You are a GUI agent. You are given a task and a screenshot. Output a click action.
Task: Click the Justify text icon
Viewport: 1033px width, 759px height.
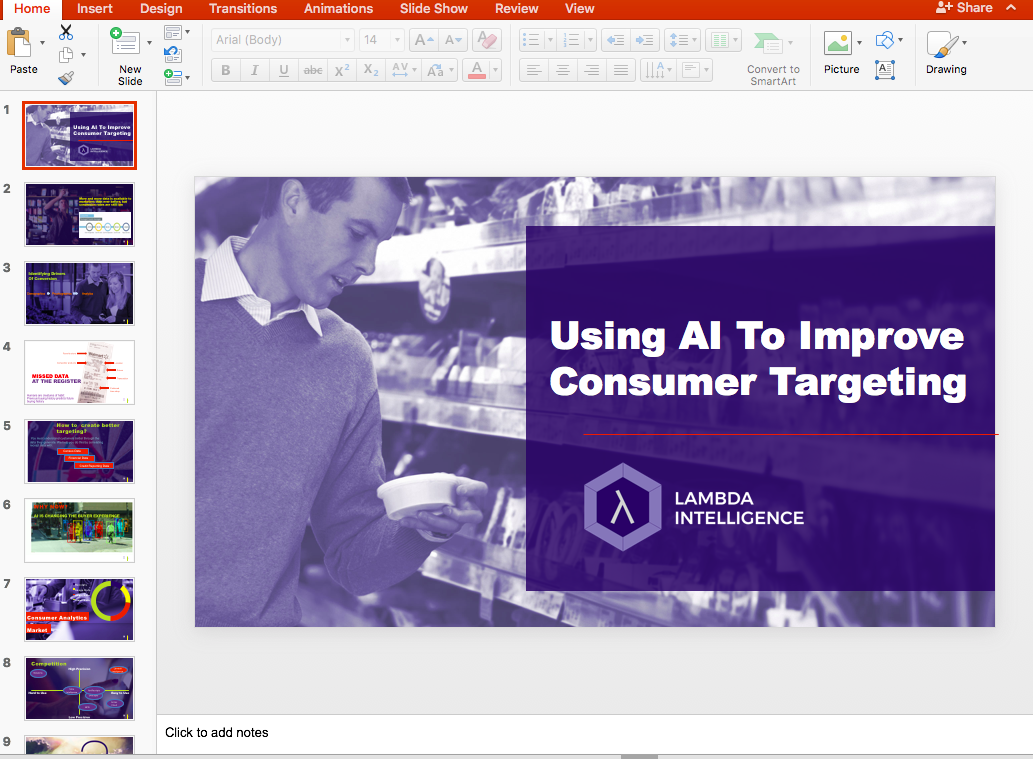click(x=621, y=70)
